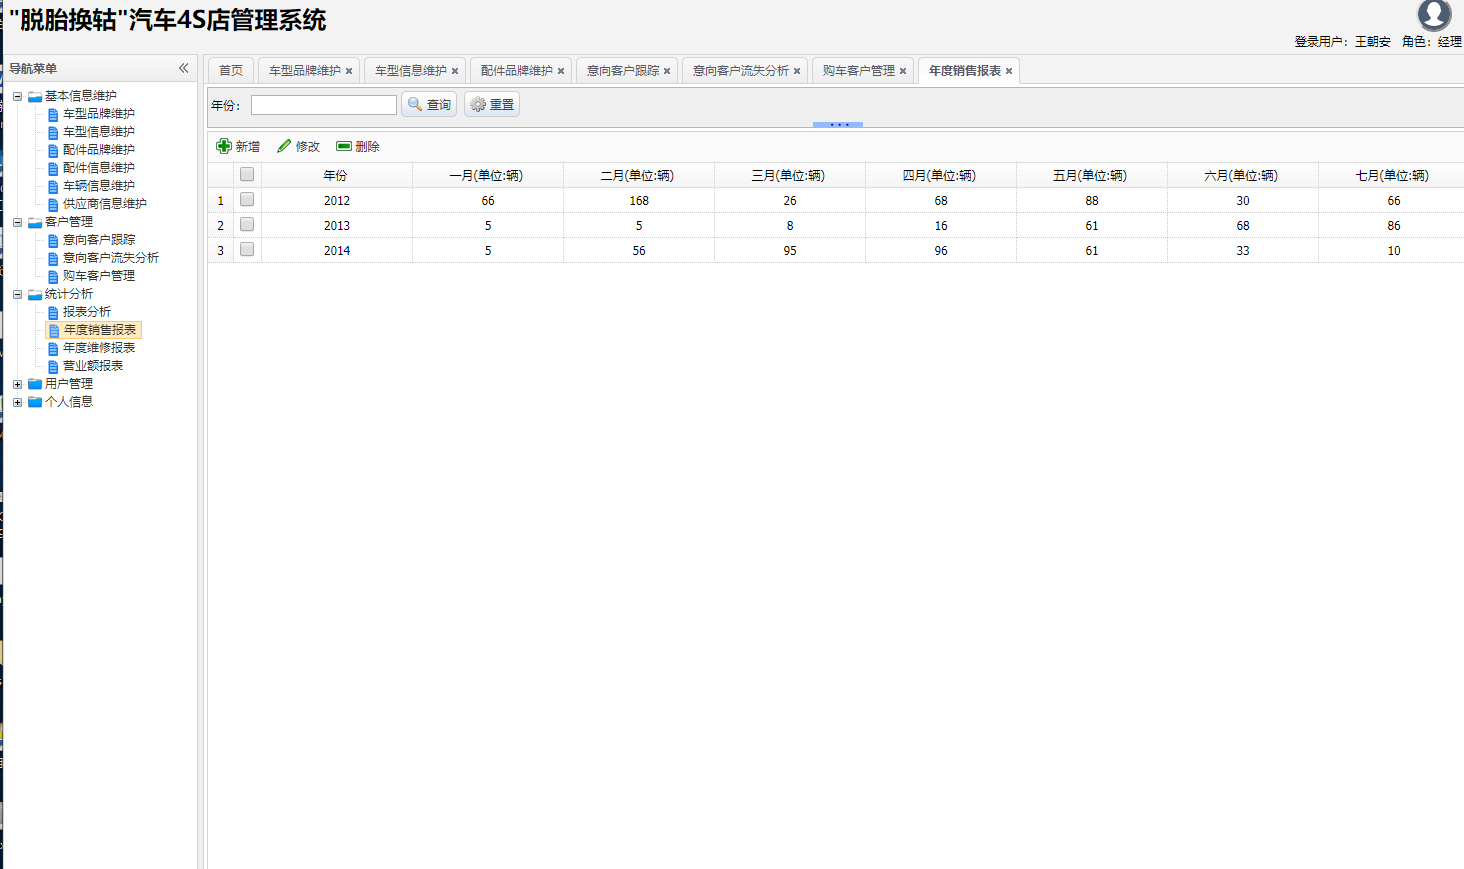
Task: Click the folder icon beside 统计分析
Action: point(33,293)
